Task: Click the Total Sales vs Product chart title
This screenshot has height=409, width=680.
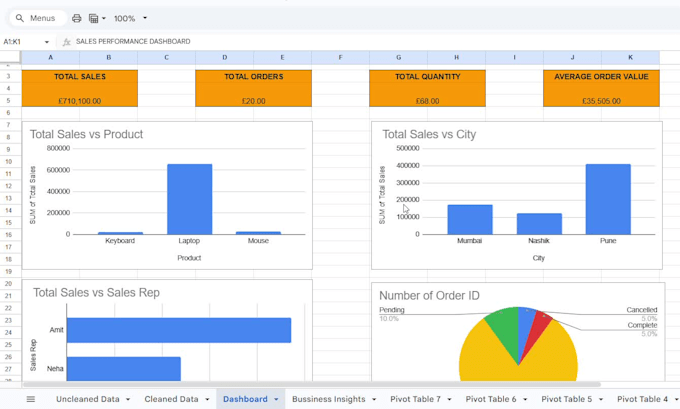Action: pyautogui.click(x=86, y=134)
